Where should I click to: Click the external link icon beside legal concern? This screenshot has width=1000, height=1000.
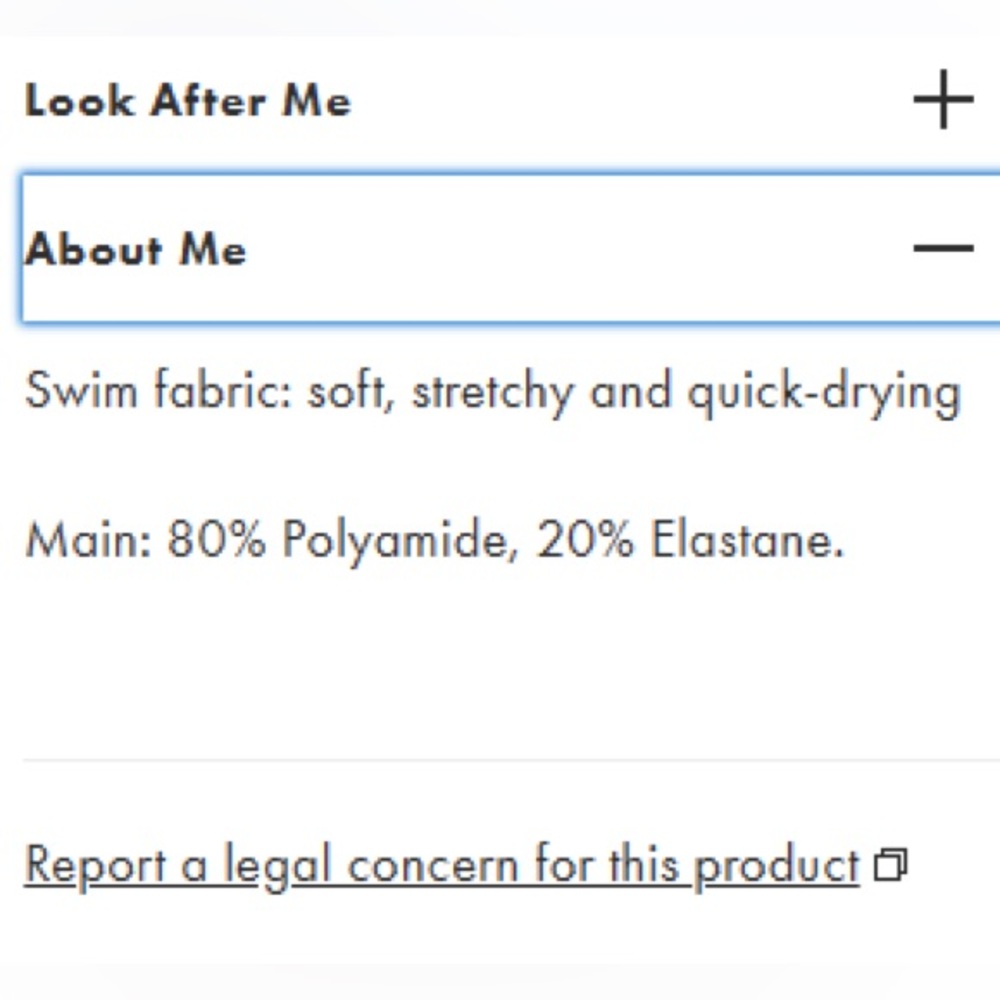[x=890, y=865]
